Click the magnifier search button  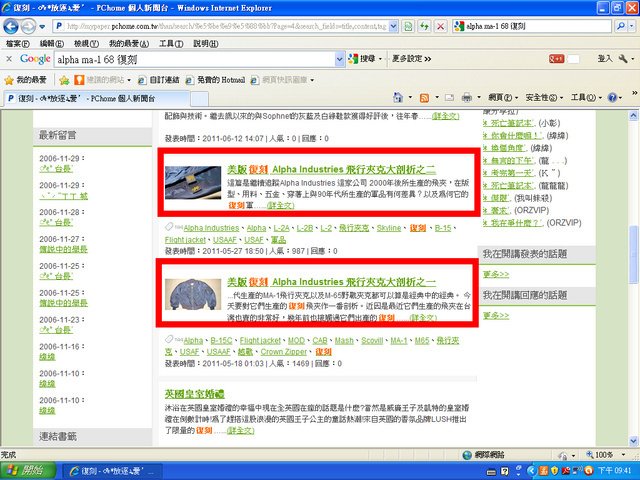(621, 27)
